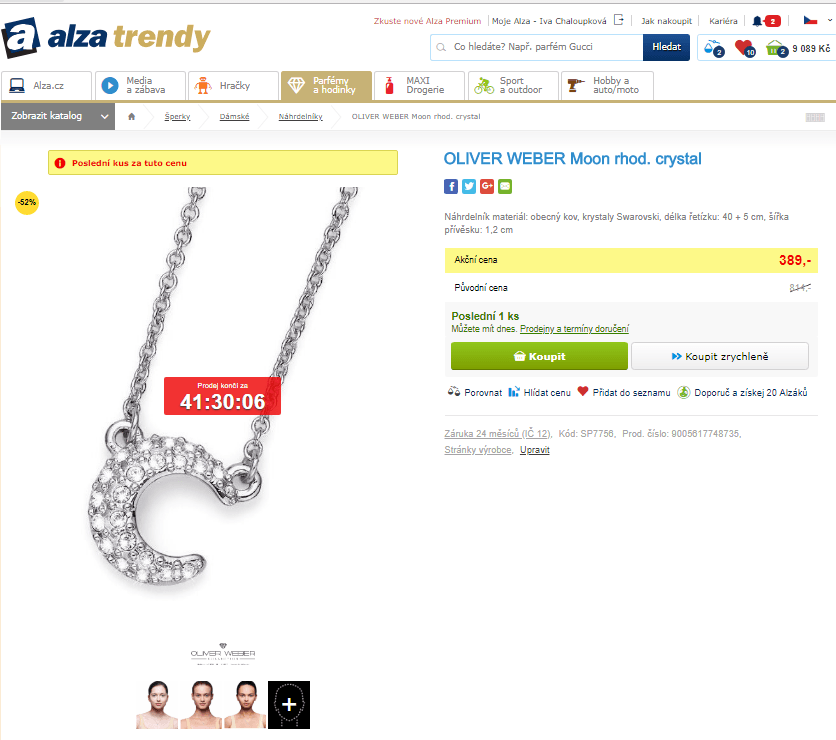Open the Parfémy a hodinky tab
The height and width of the screenshot is (740, 836).
coord(326,85)
